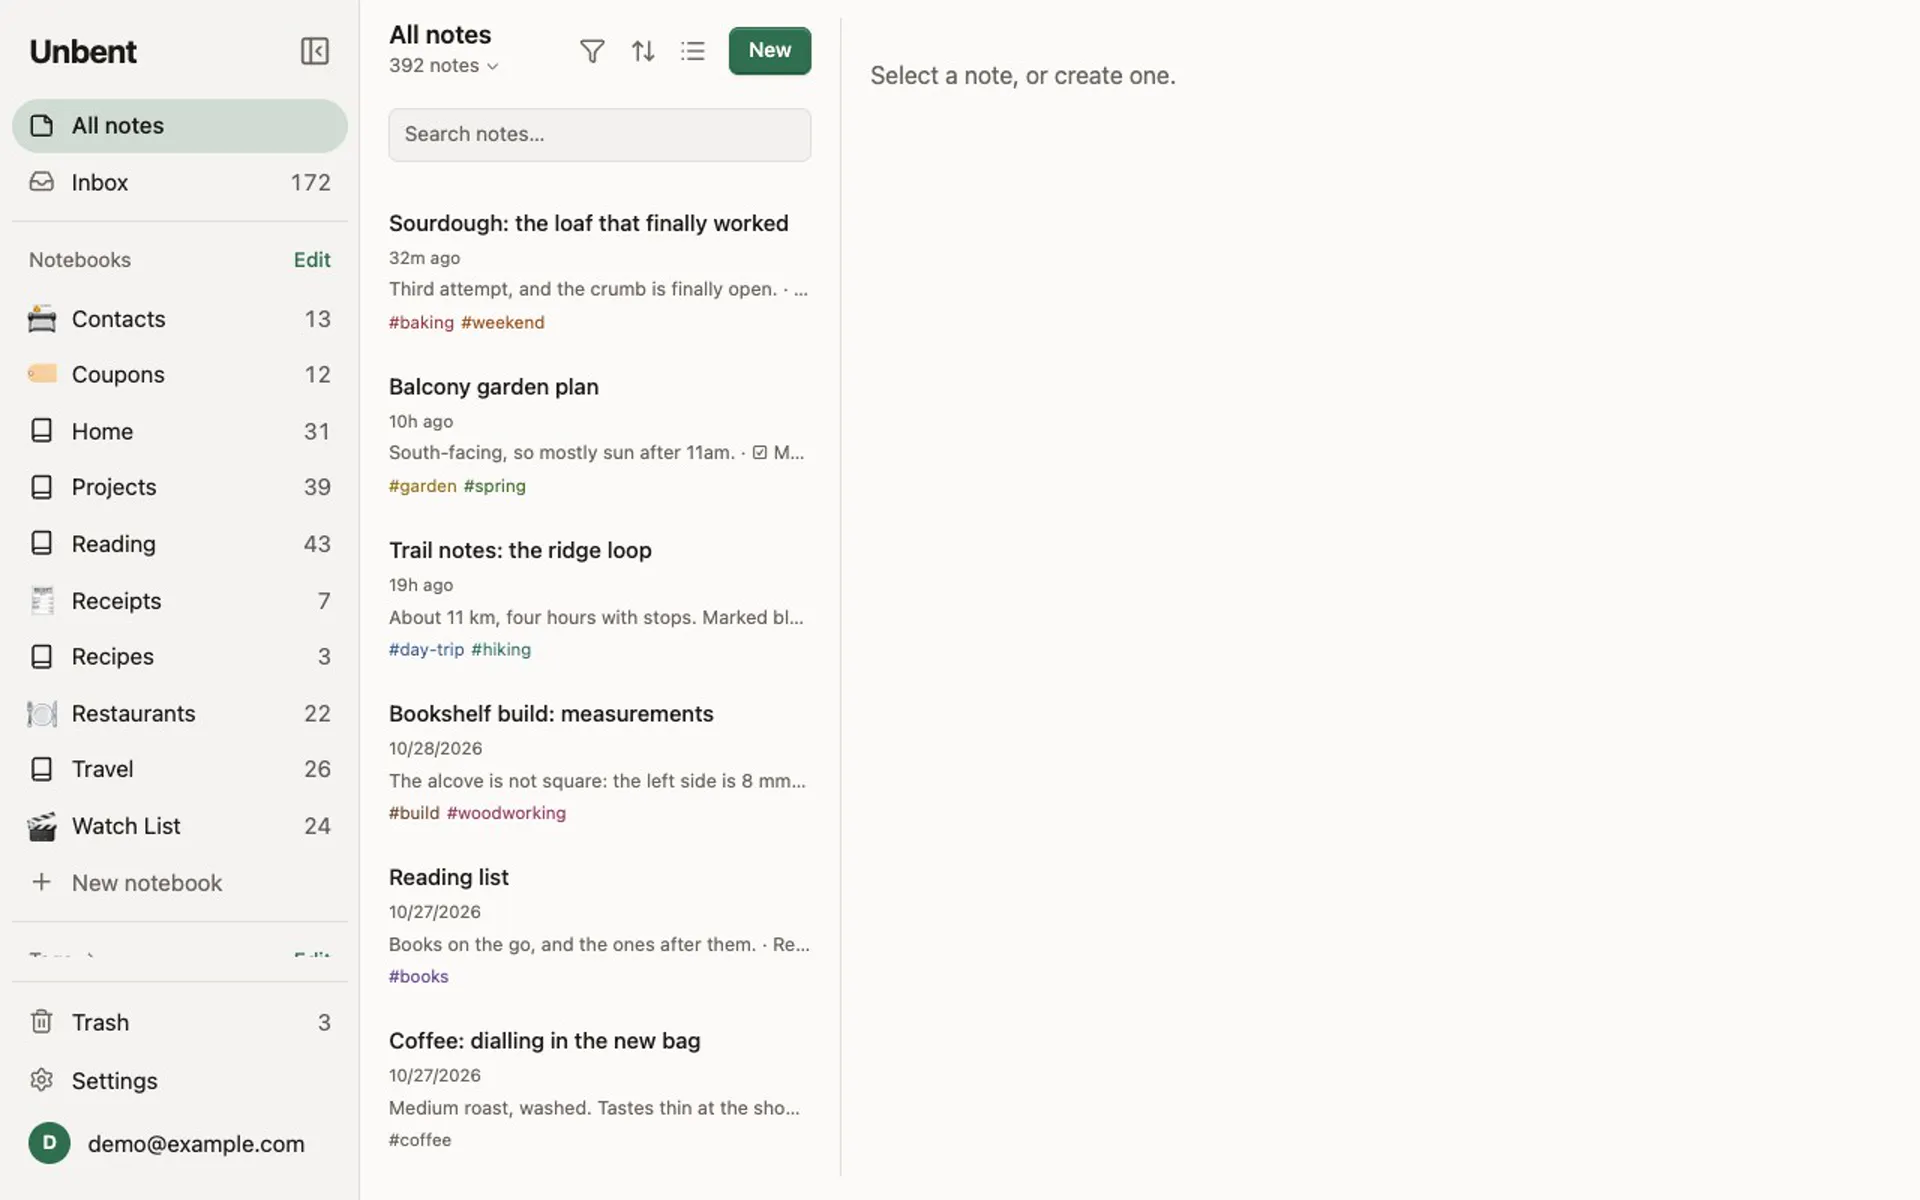Click the Home notebook book icon
The image size is (1920, 1200).
(41, 431)
